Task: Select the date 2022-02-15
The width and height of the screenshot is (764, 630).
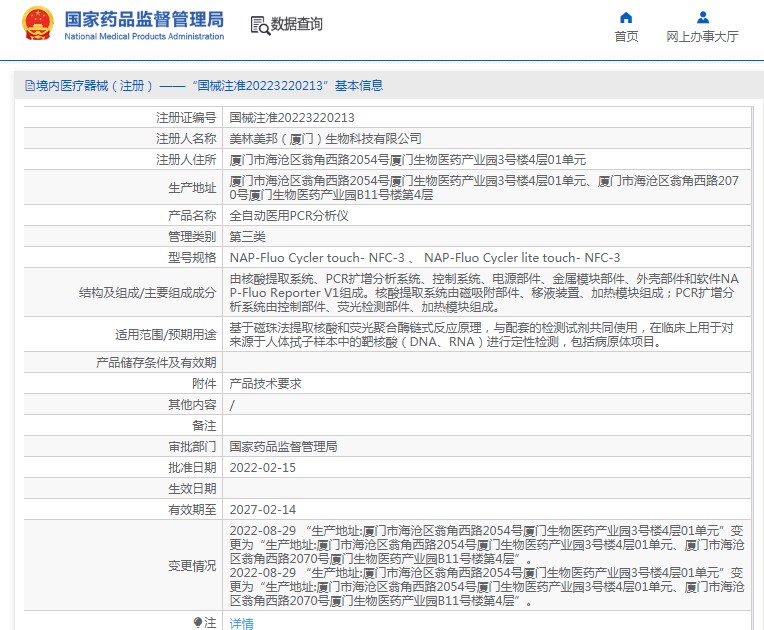Action: (263, 467)
